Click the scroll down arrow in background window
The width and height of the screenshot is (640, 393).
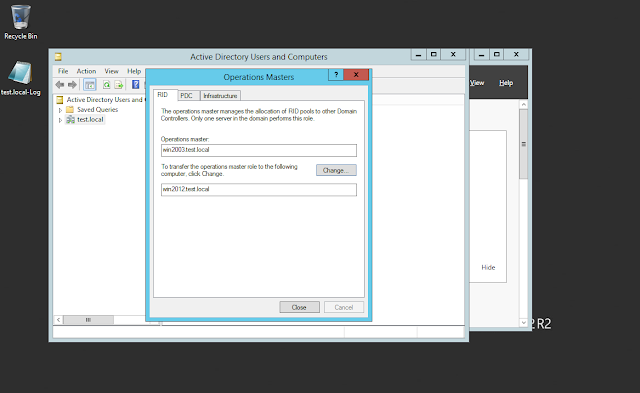point(524,322)
